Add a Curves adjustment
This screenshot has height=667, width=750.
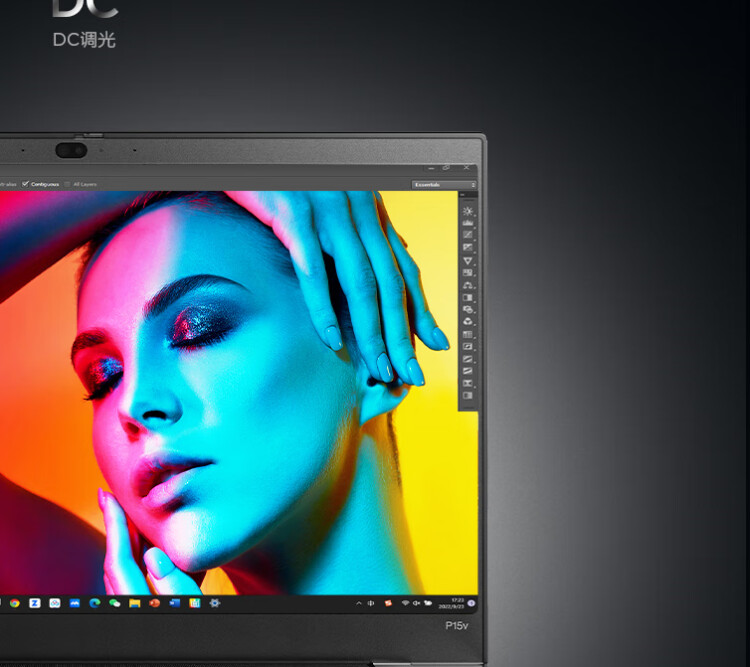click(x=468, y=235)
